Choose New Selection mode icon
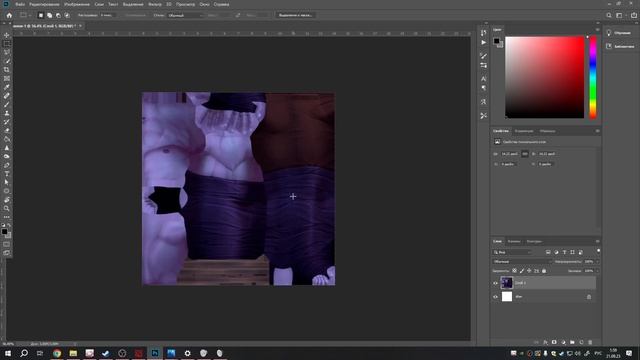This screenshot has width=640, height=360. click(40, 15)
